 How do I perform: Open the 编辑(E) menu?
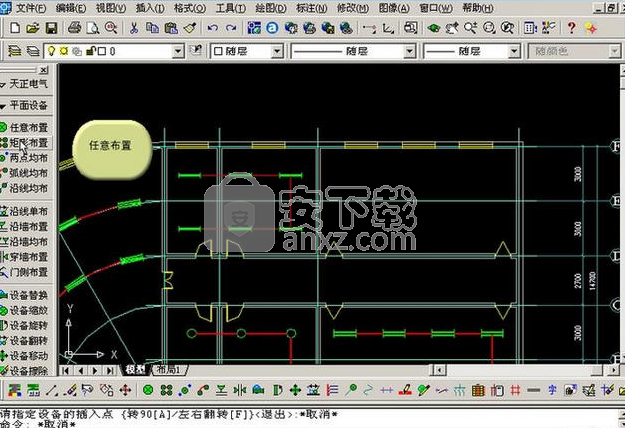coord(71,8)
